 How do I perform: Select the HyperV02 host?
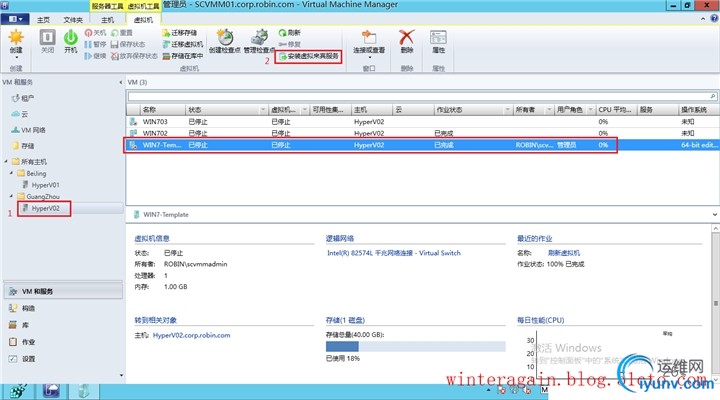coord(41,208)
